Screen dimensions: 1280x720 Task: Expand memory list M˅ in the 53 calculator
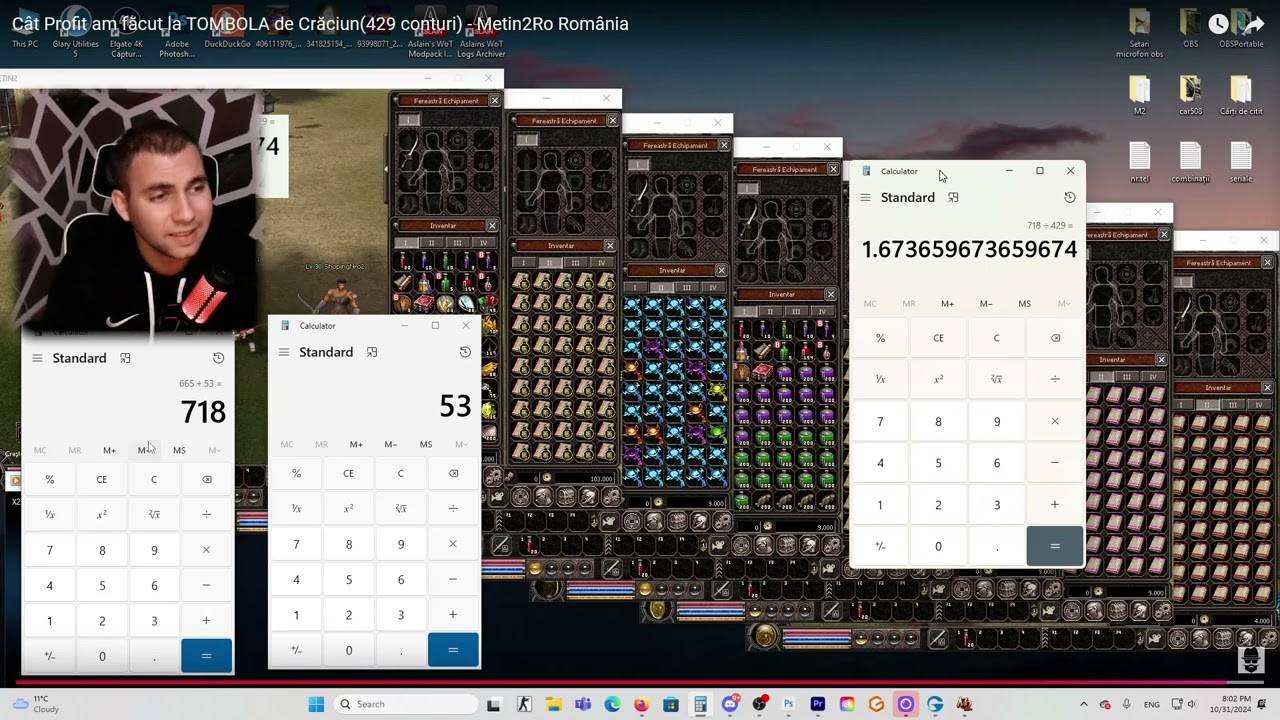[461, 444]
